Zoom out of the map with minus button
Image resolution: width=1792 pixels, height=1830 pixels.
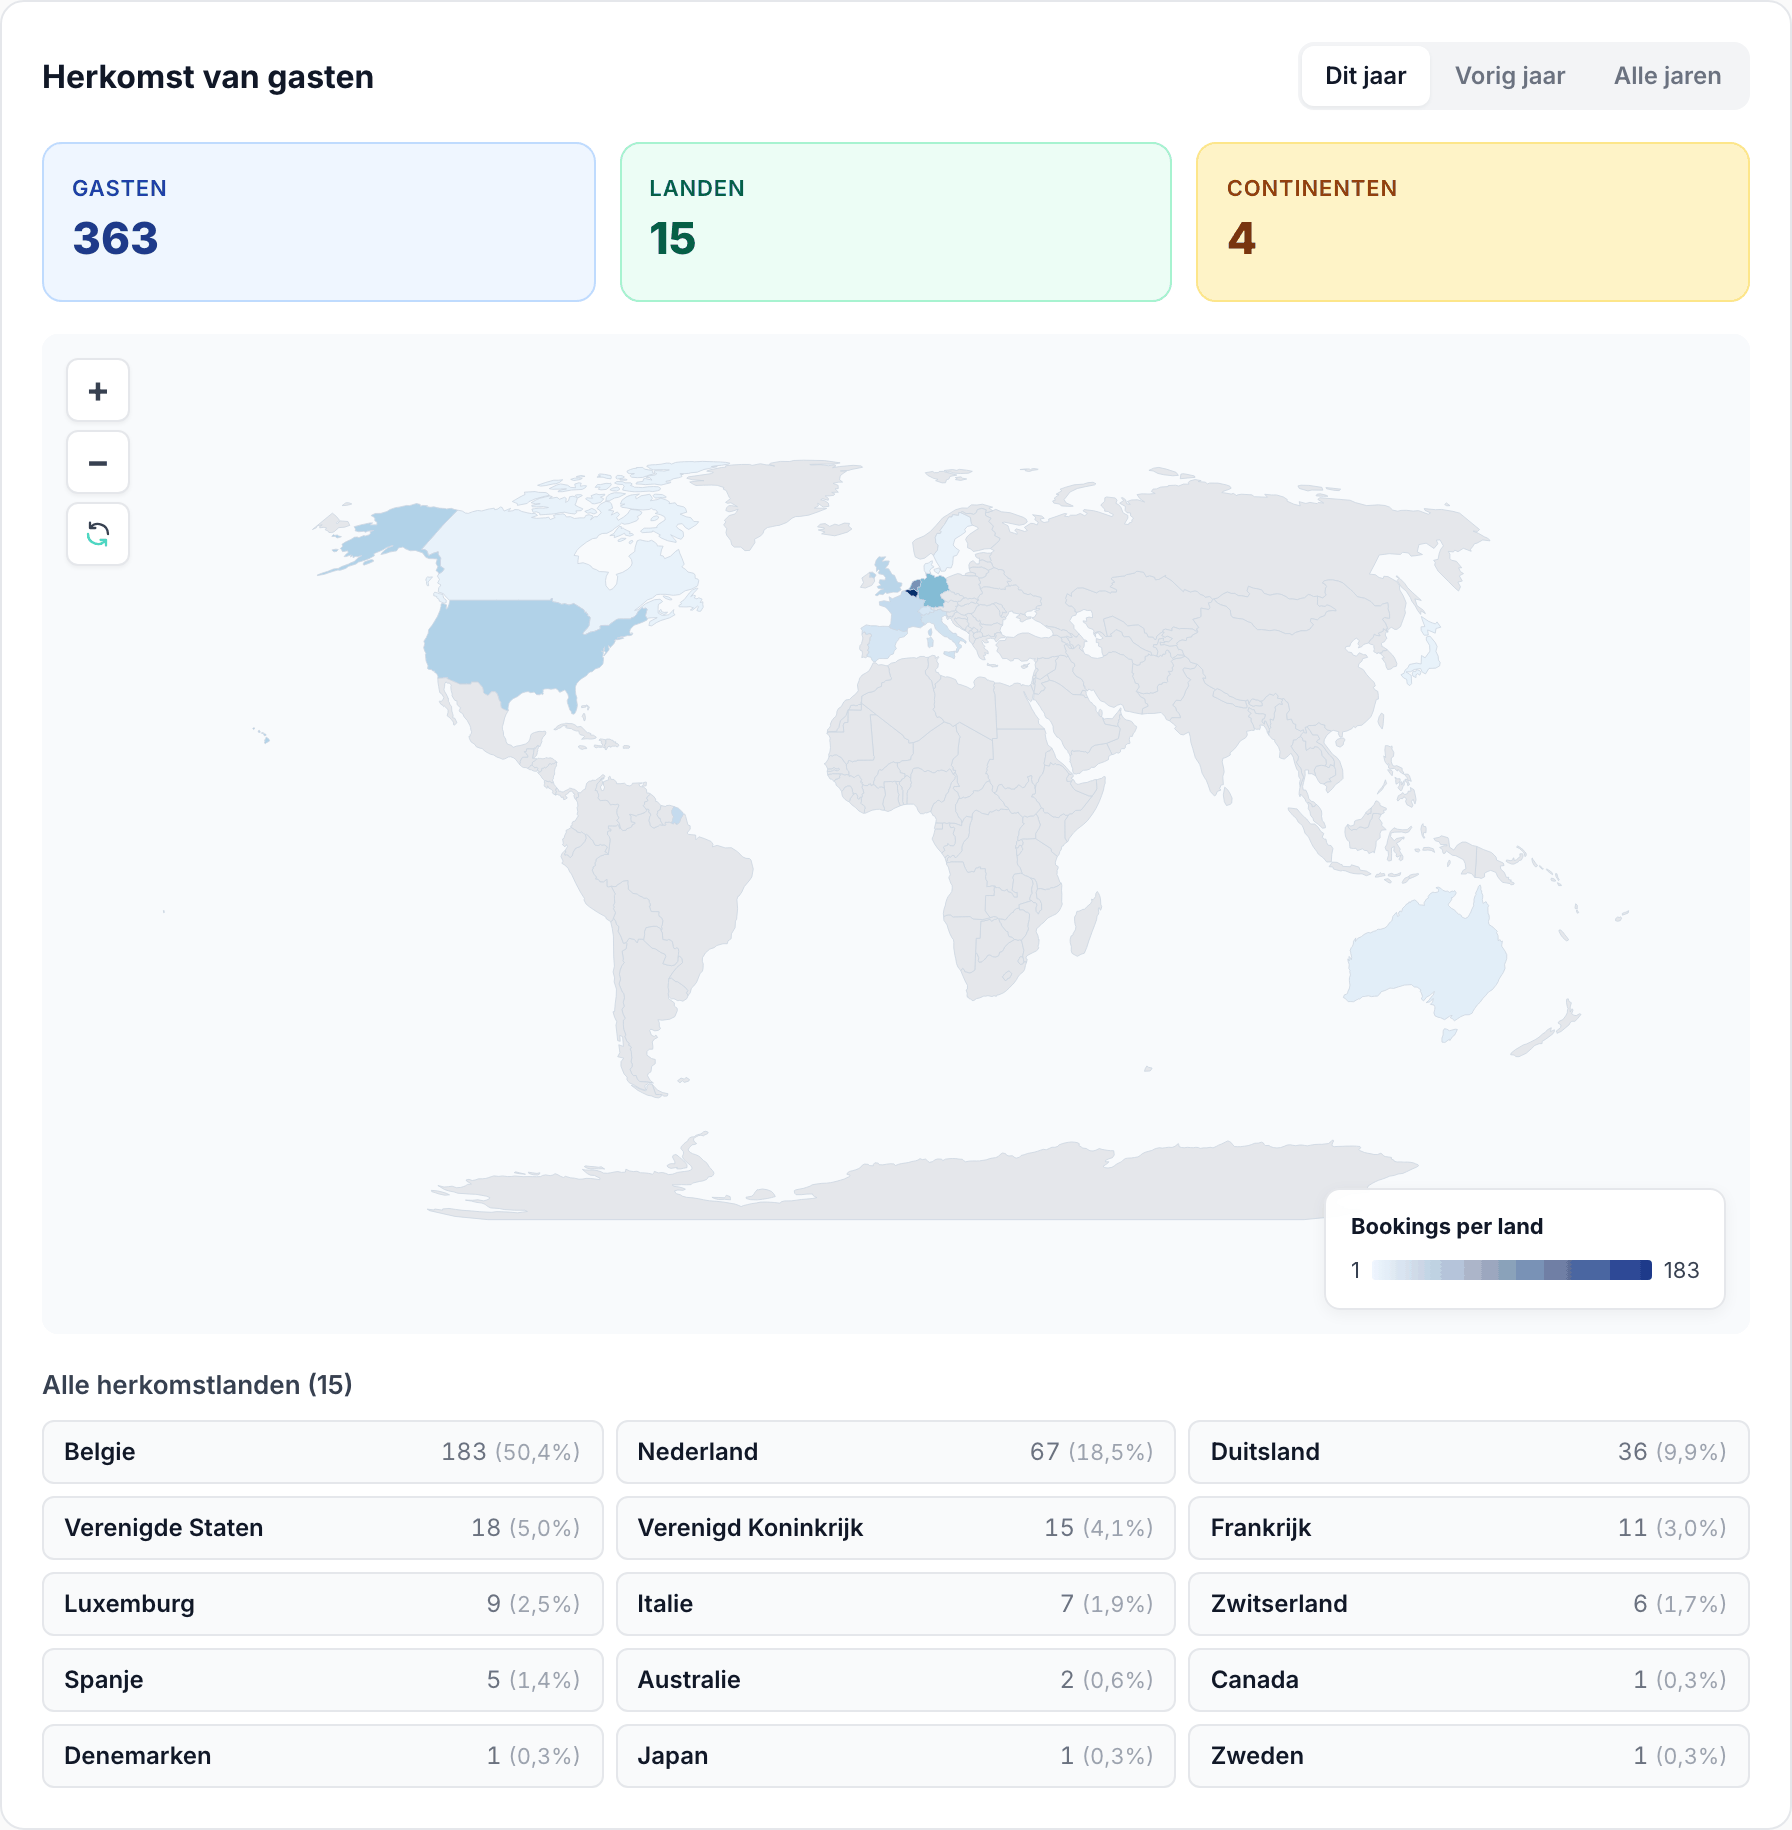(x=98, y=463)
